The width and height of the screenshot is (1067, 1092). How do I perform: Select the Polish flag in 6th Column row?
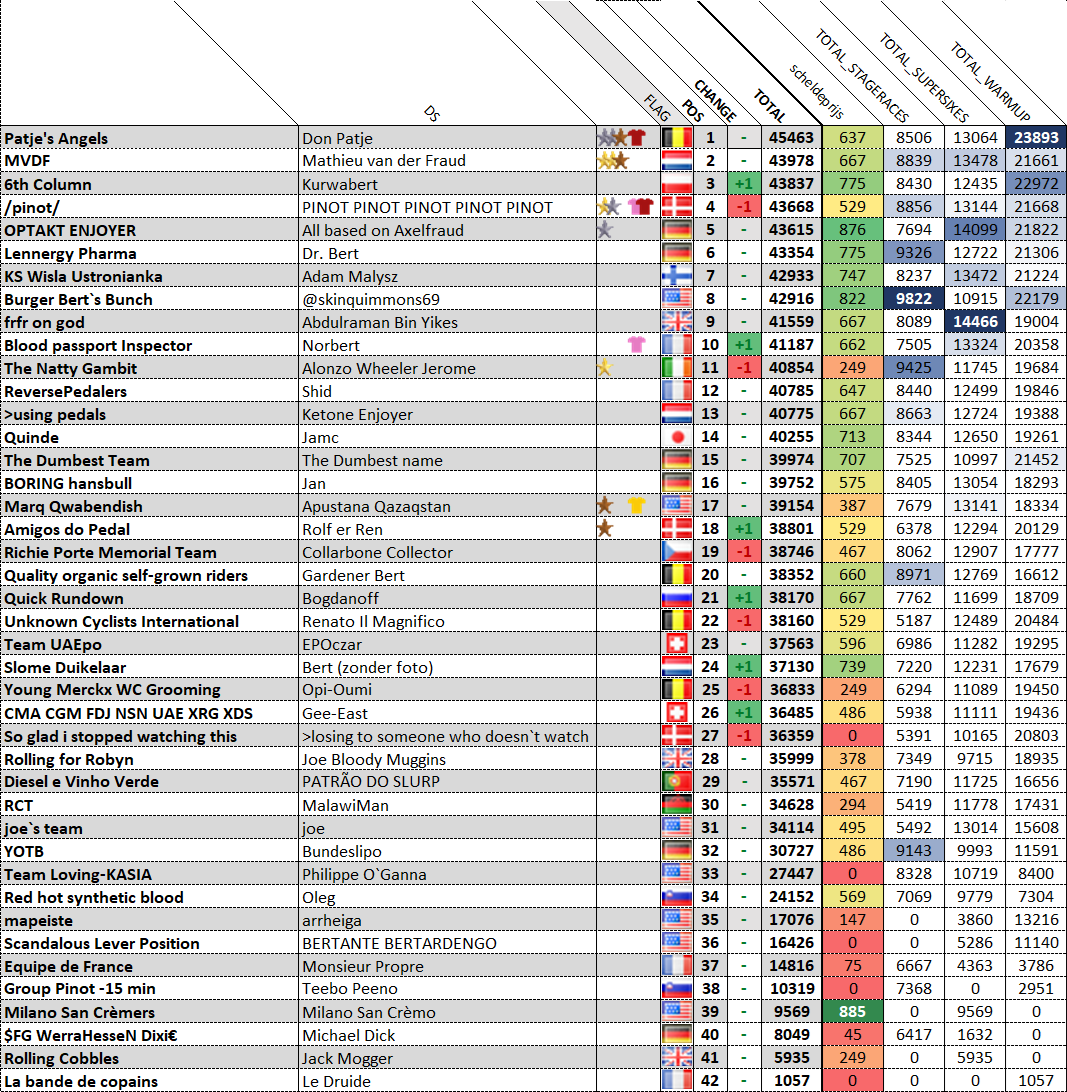pos(676,183)
